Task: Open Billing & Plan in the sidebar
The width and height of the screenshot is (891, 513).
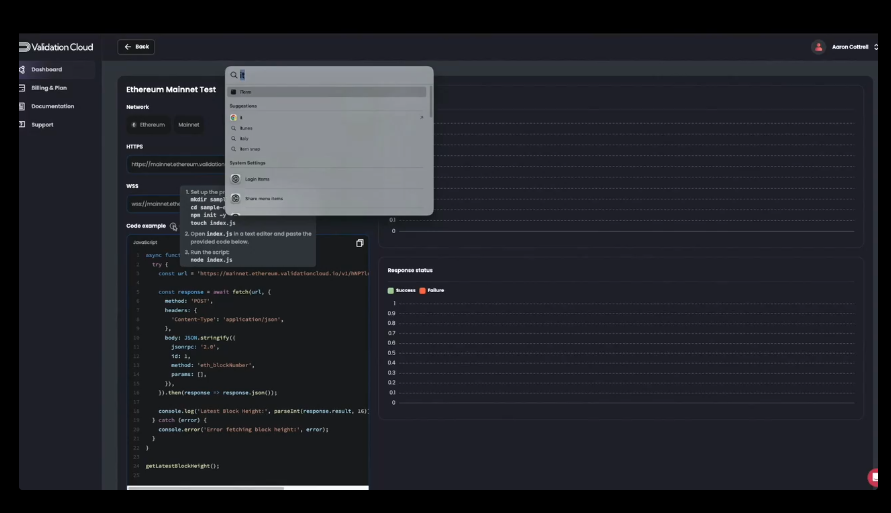Action: (49, 88)
